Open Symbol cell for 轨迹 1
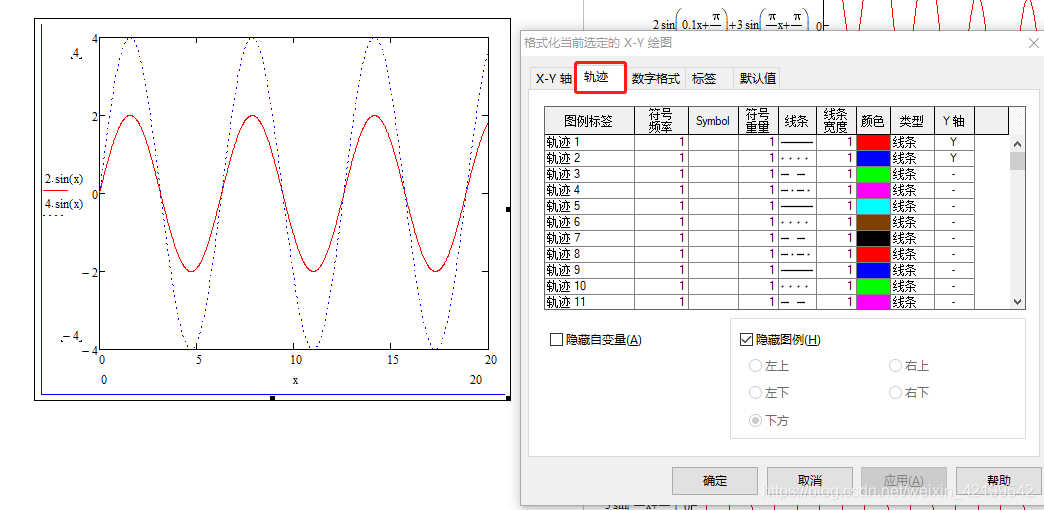The width and height of the screenshot is (1044, 510). (x=713, y=142)
